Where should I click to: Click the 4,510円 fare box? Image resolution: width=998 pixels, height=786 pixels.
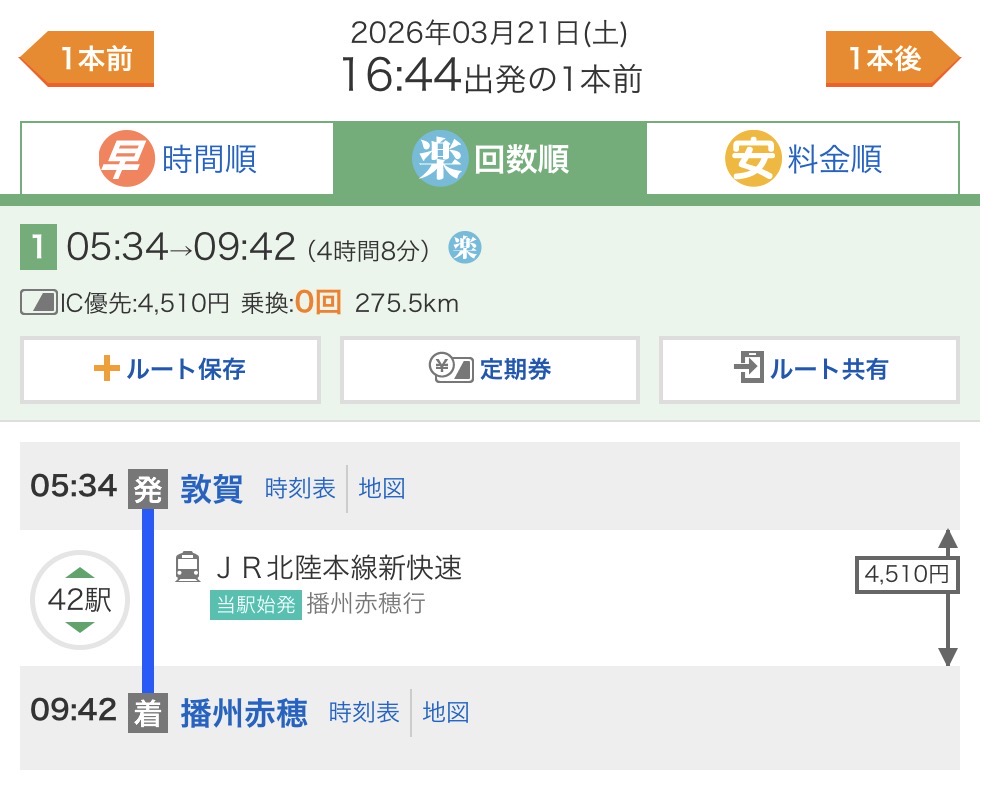coord(906,575)
